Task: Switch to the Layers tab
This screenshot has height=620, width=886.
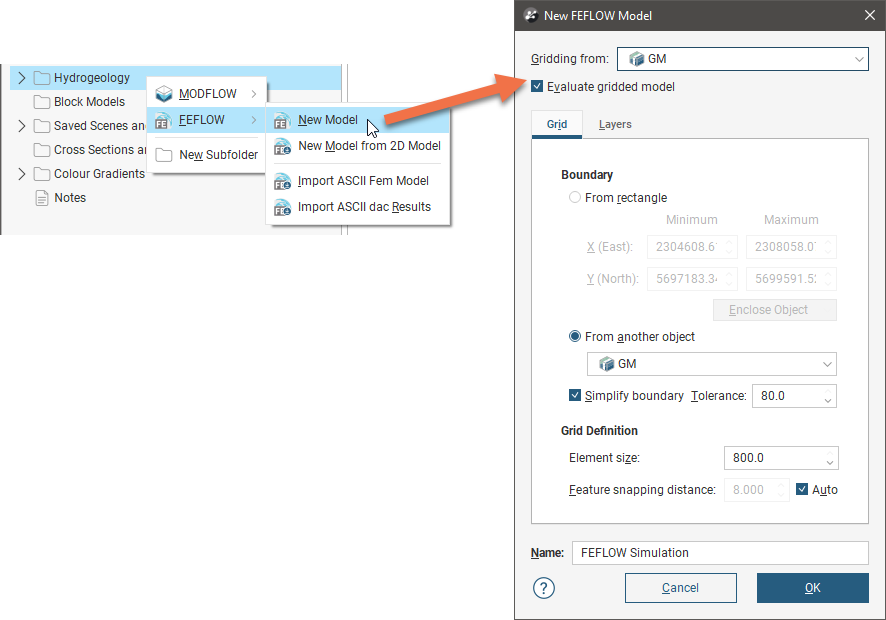Action: [x=615, y=125]
